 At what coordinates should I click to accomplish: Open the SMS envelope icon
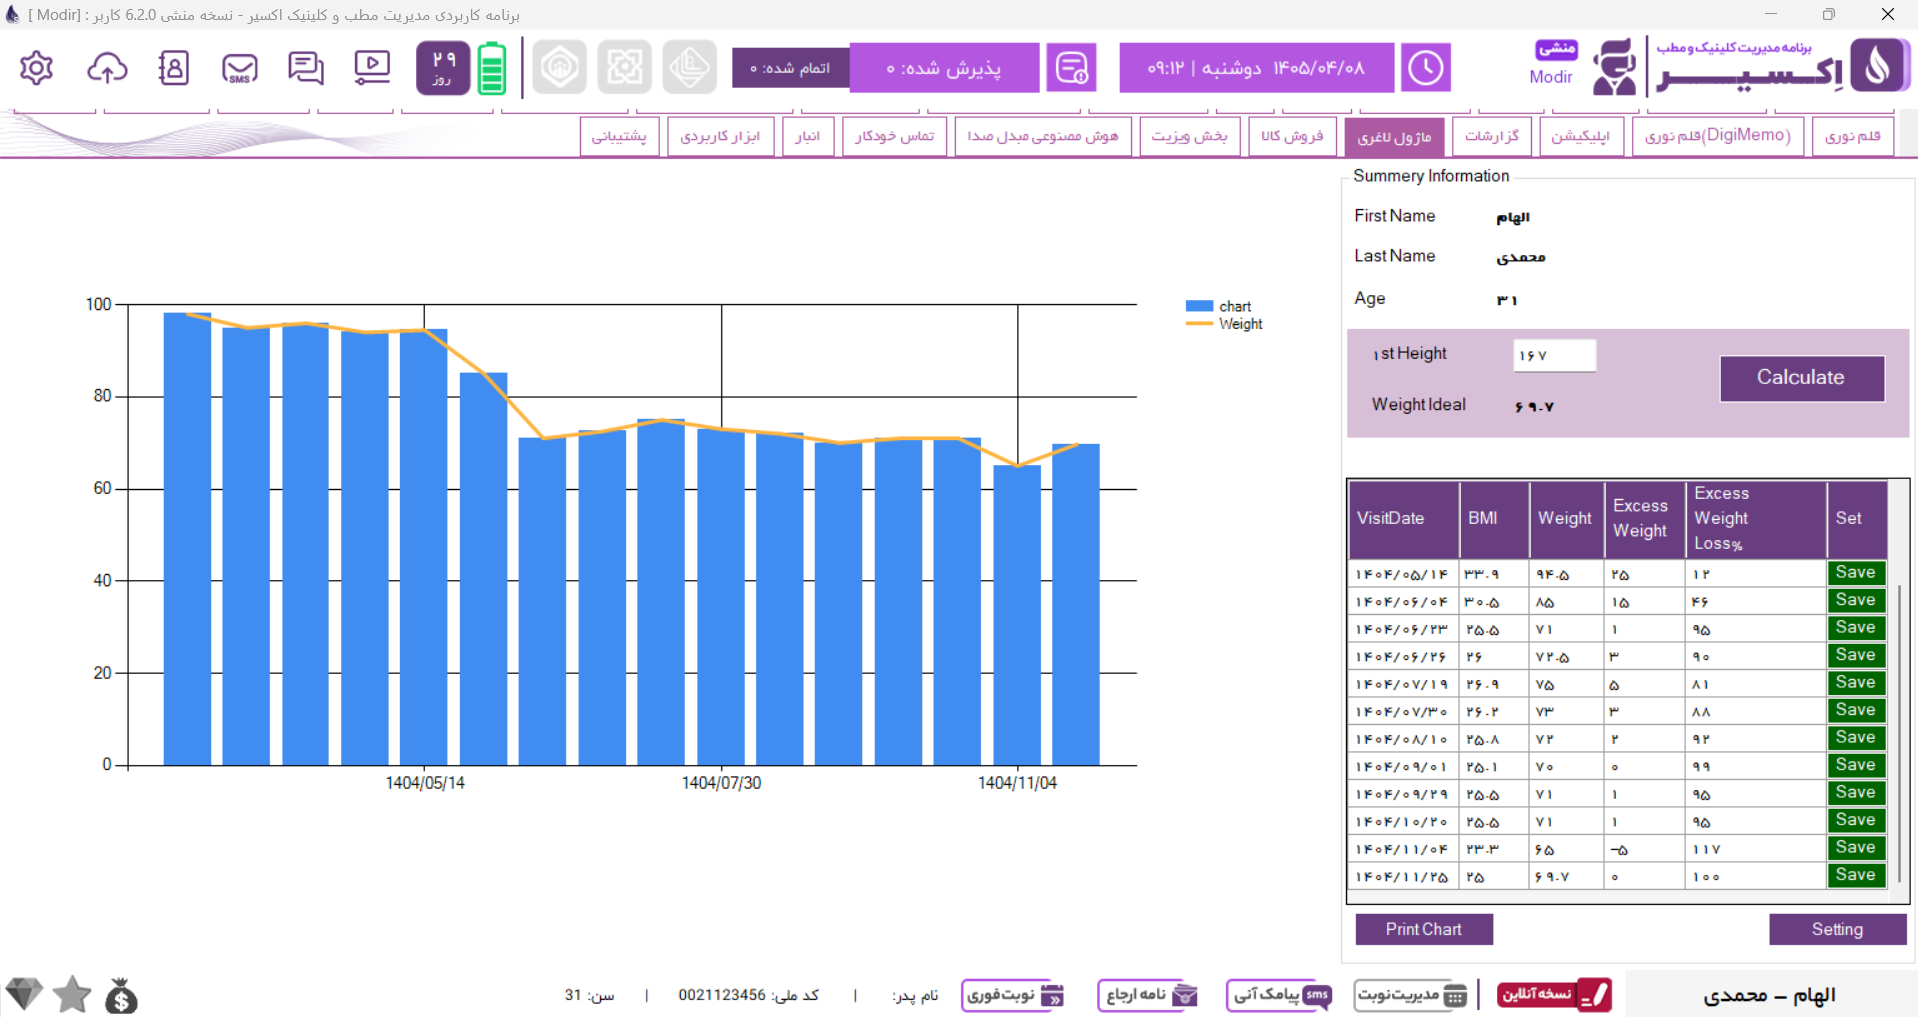pyautogui.click(x=239, y=68)
